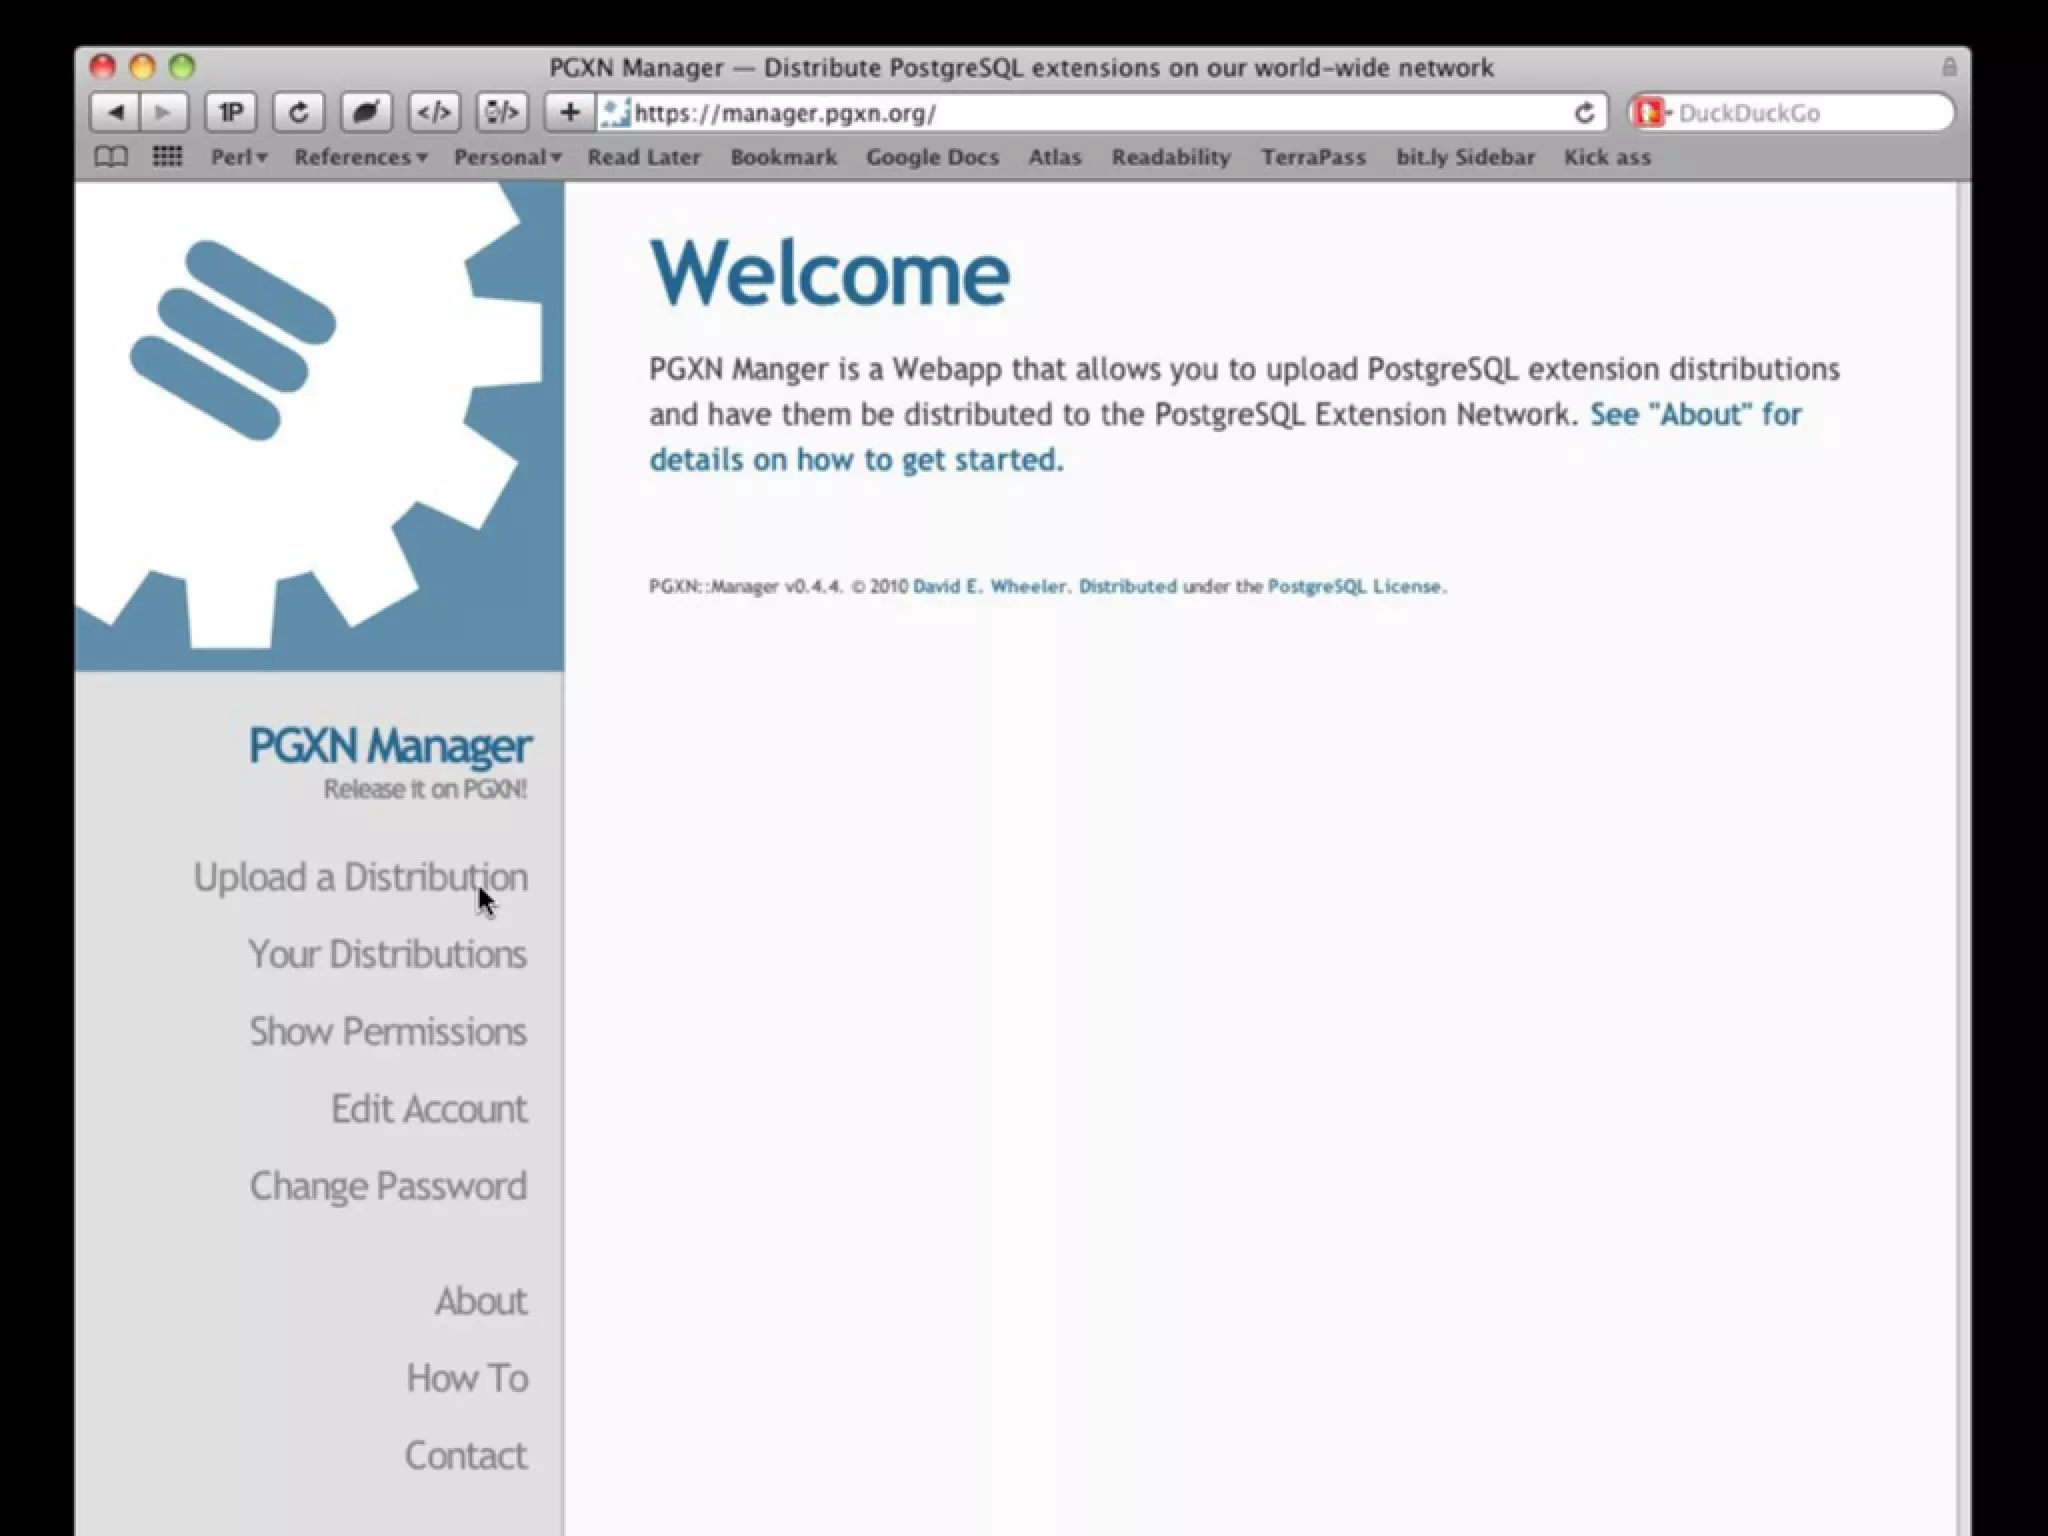Click the leaf-shaped toolbar icon
The image size is (2048, 1536).
[x=366, y=112]
